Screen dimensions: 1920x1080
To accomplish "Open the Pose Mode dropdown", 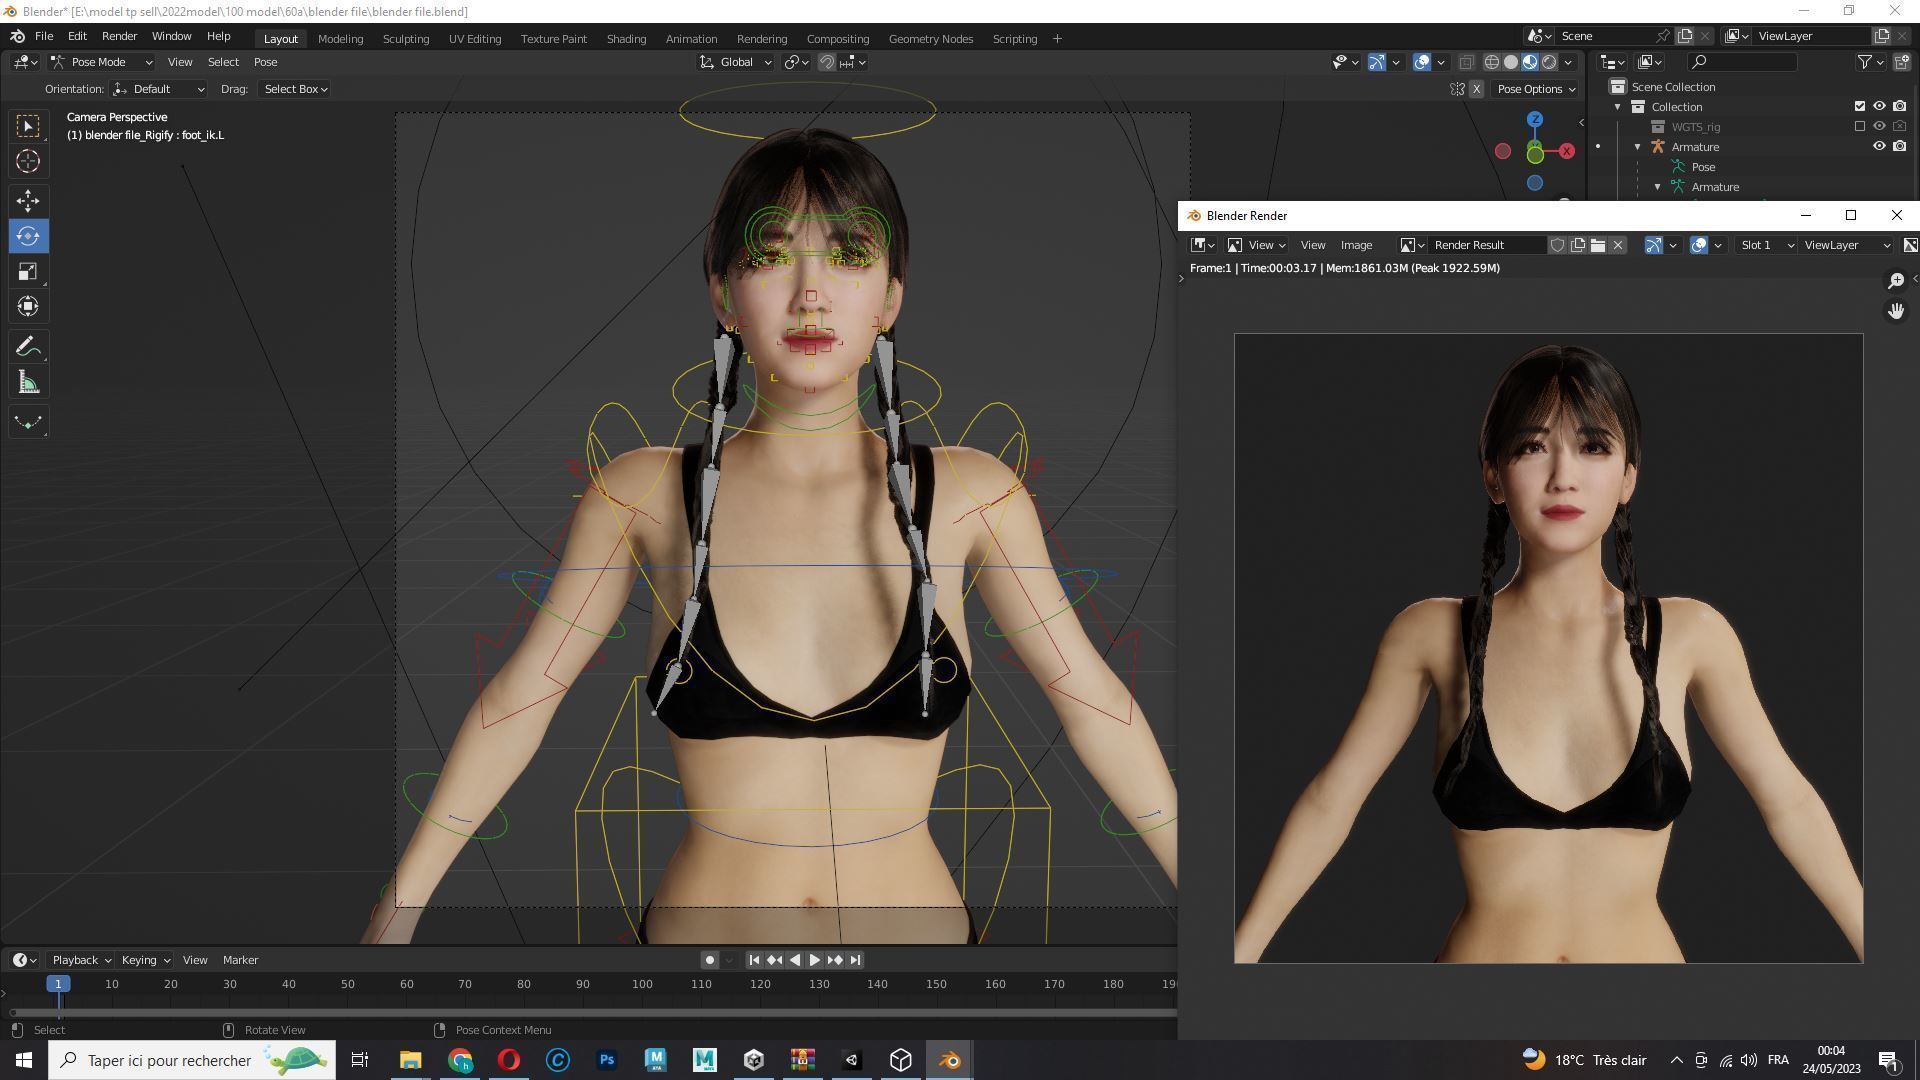I will click(x=102, y=62).
